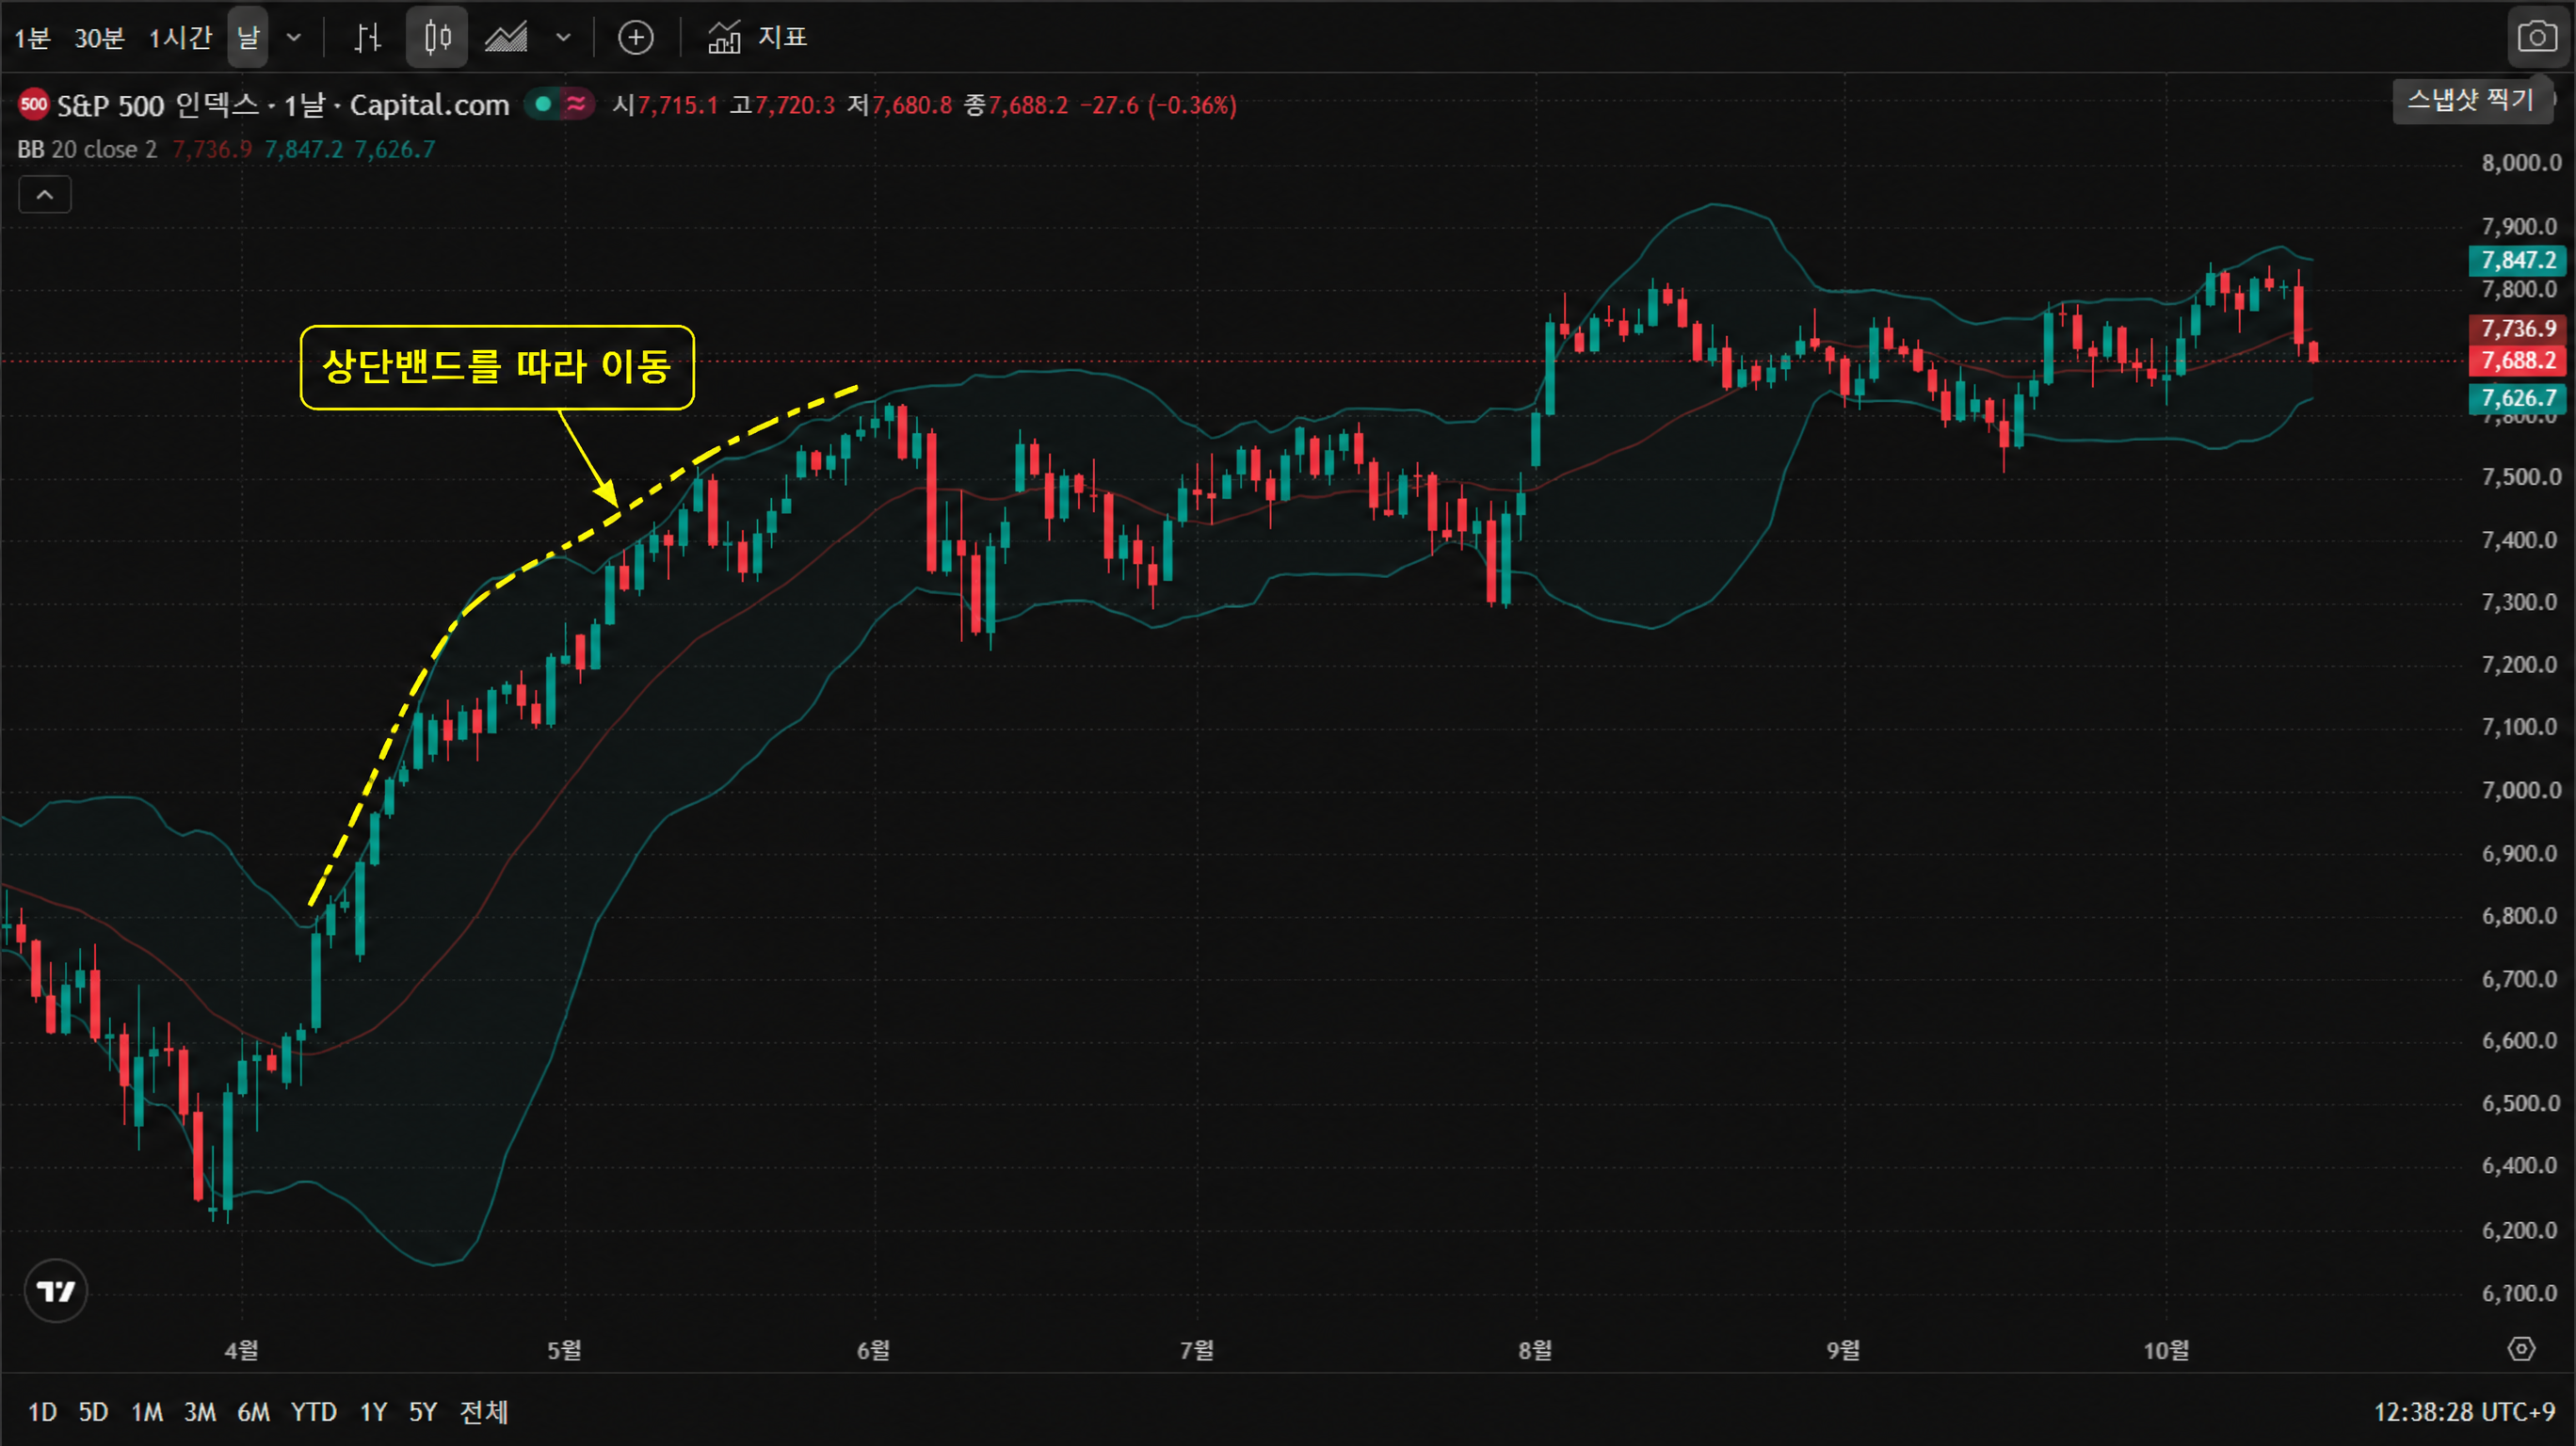The image size is (2576, 1446).
Task: Click the 8,000.0 price axis value
Action: pos(2521,162)
